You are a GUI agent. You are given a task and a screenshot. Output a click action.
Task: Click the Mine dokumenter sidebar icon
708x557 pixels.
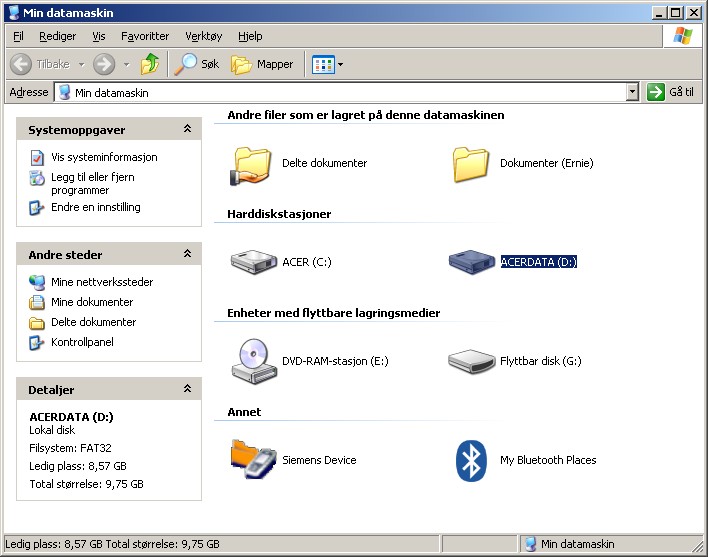37,302
